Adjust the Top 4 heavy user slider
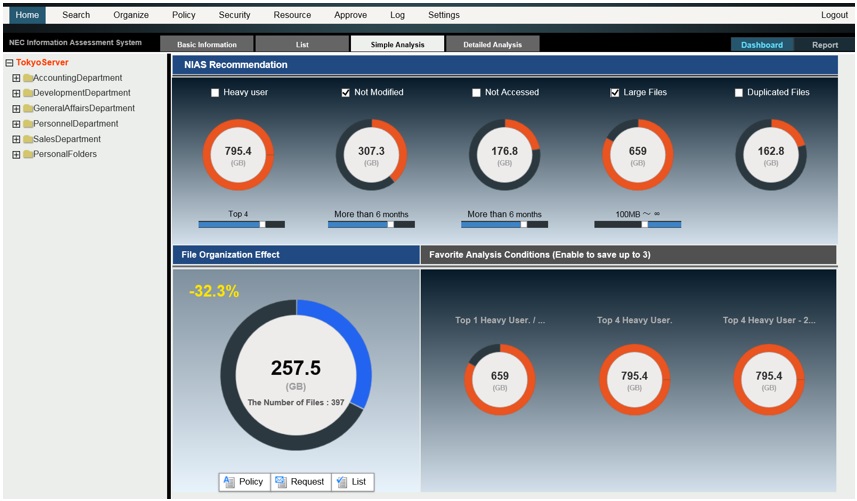 click(242, 225)
